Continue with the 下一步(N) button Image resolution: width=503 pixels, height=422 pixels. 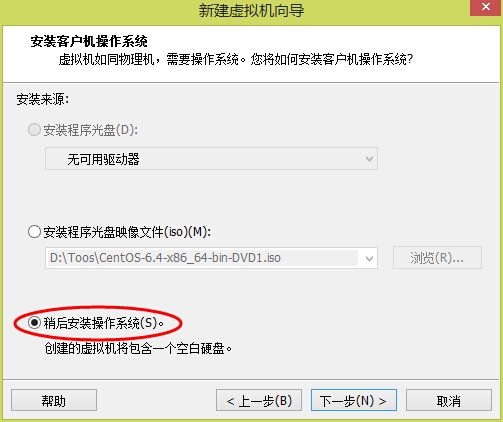[354, 400]
